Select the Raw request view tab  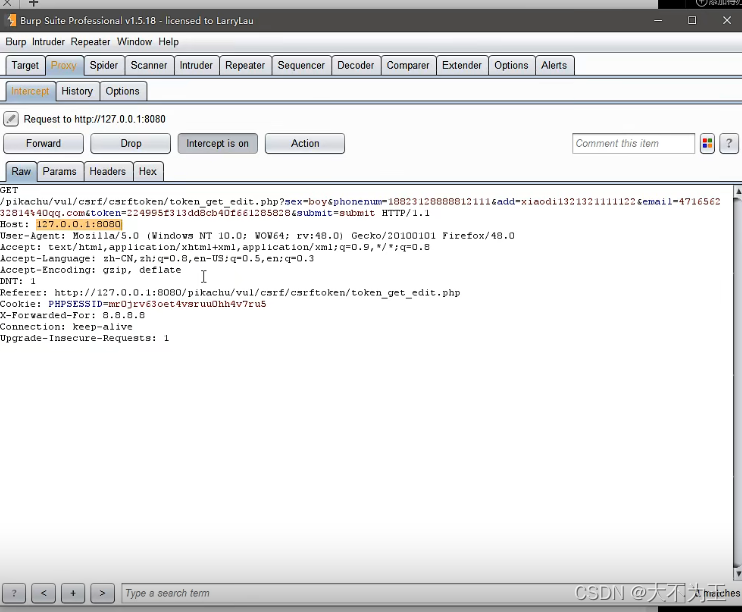[21, 171]
